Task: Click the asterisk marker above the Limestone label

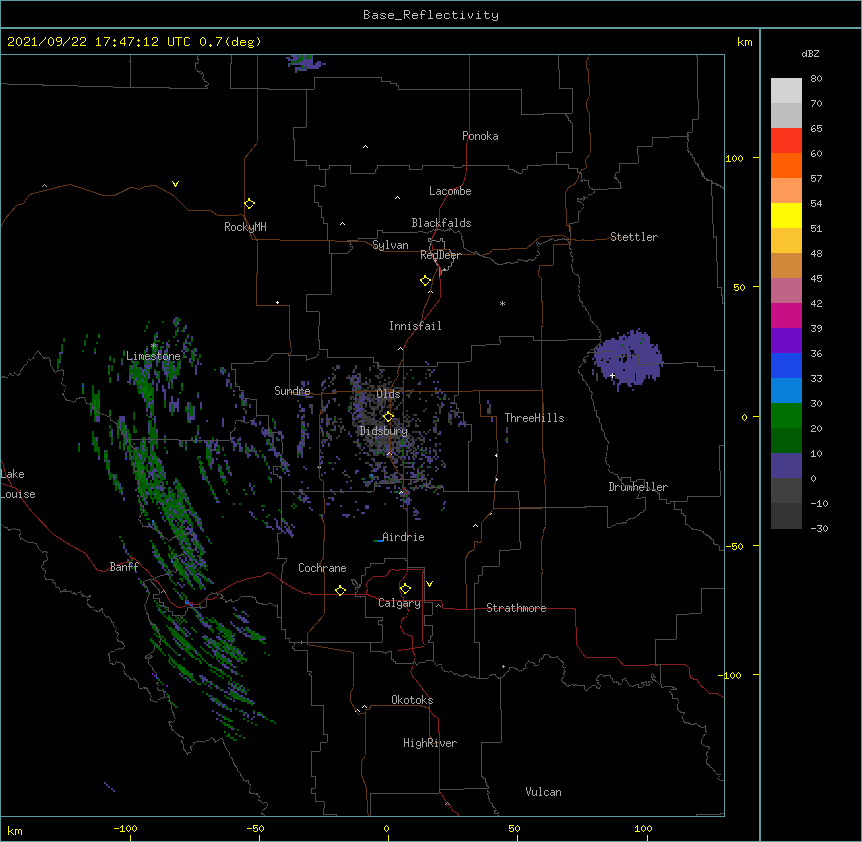Action: pos(153,346)
